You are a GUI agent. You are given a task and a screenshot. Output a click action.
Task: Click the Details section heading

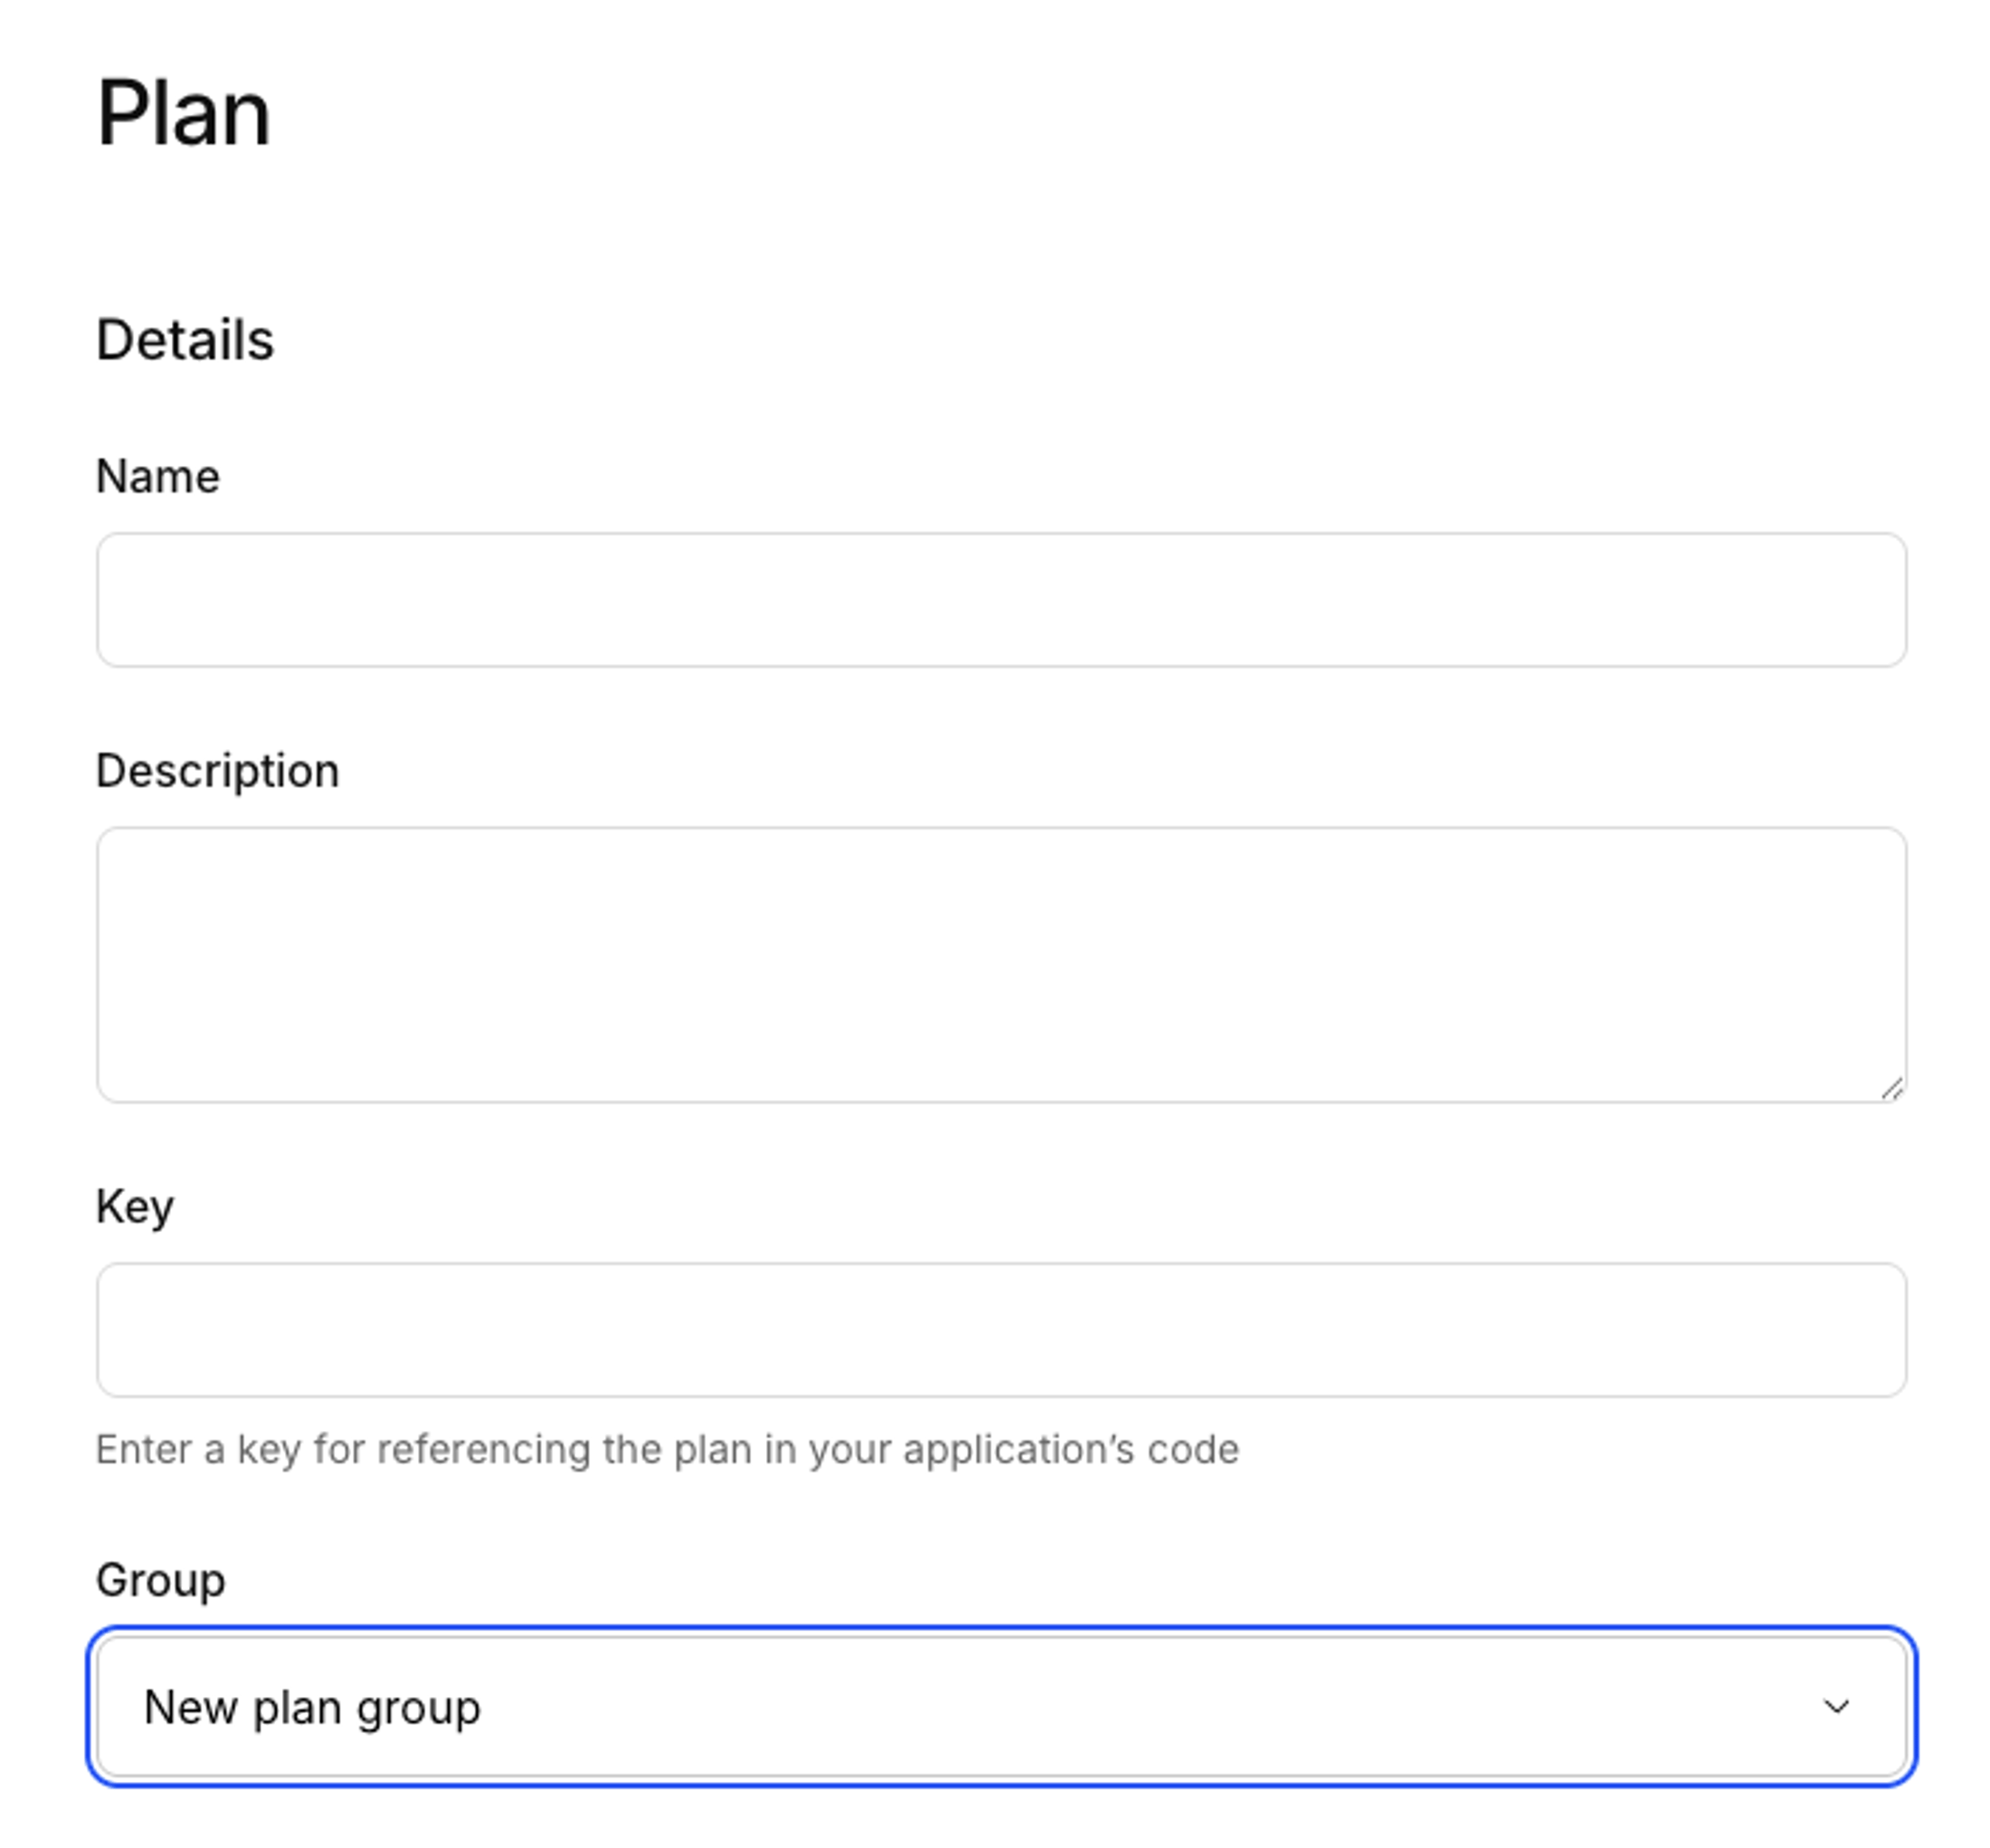click(x=184, y=340)
